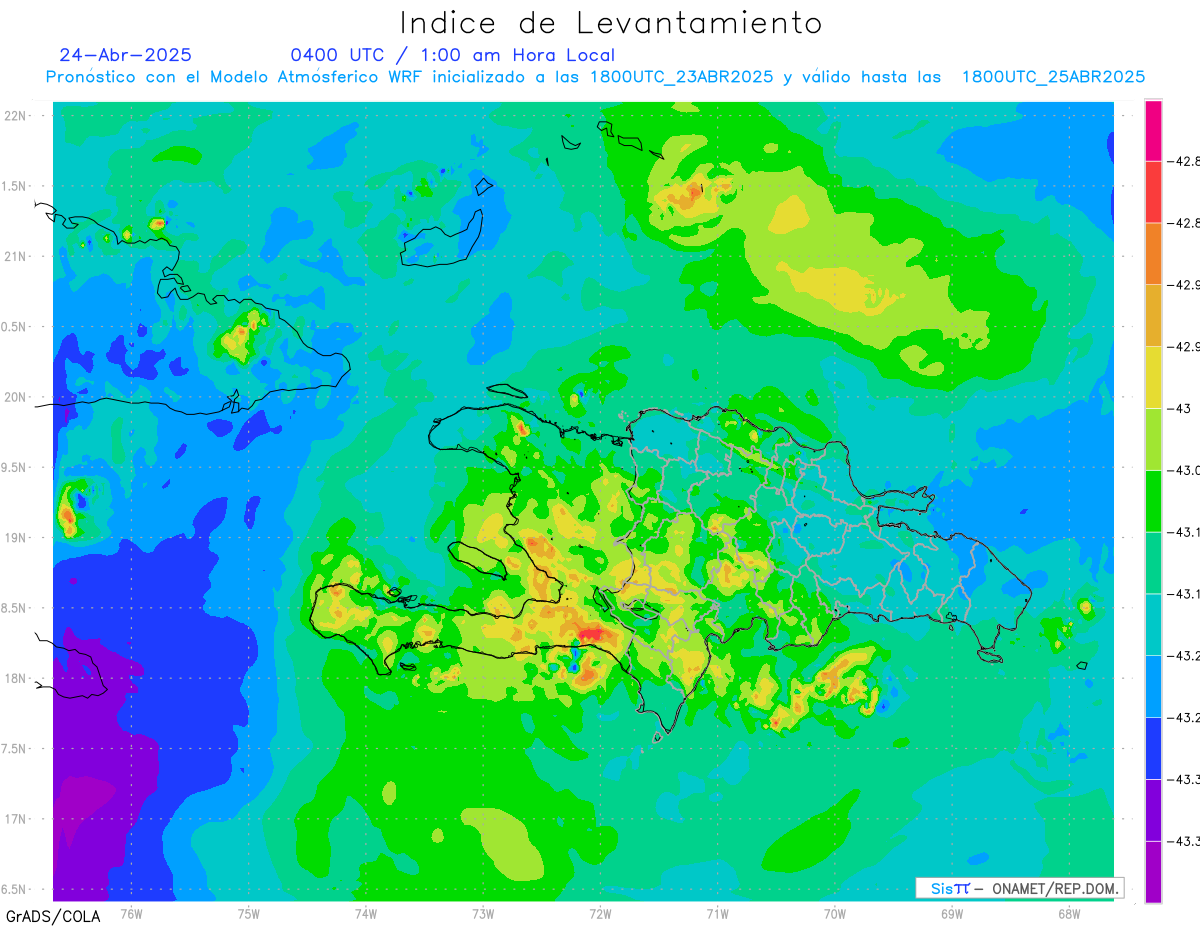Image resolution: width=1200 pixels, height=927 pixels.
Task: Click the '69W' longitude label
Action: pyautogui.click(x=952, y=914)
